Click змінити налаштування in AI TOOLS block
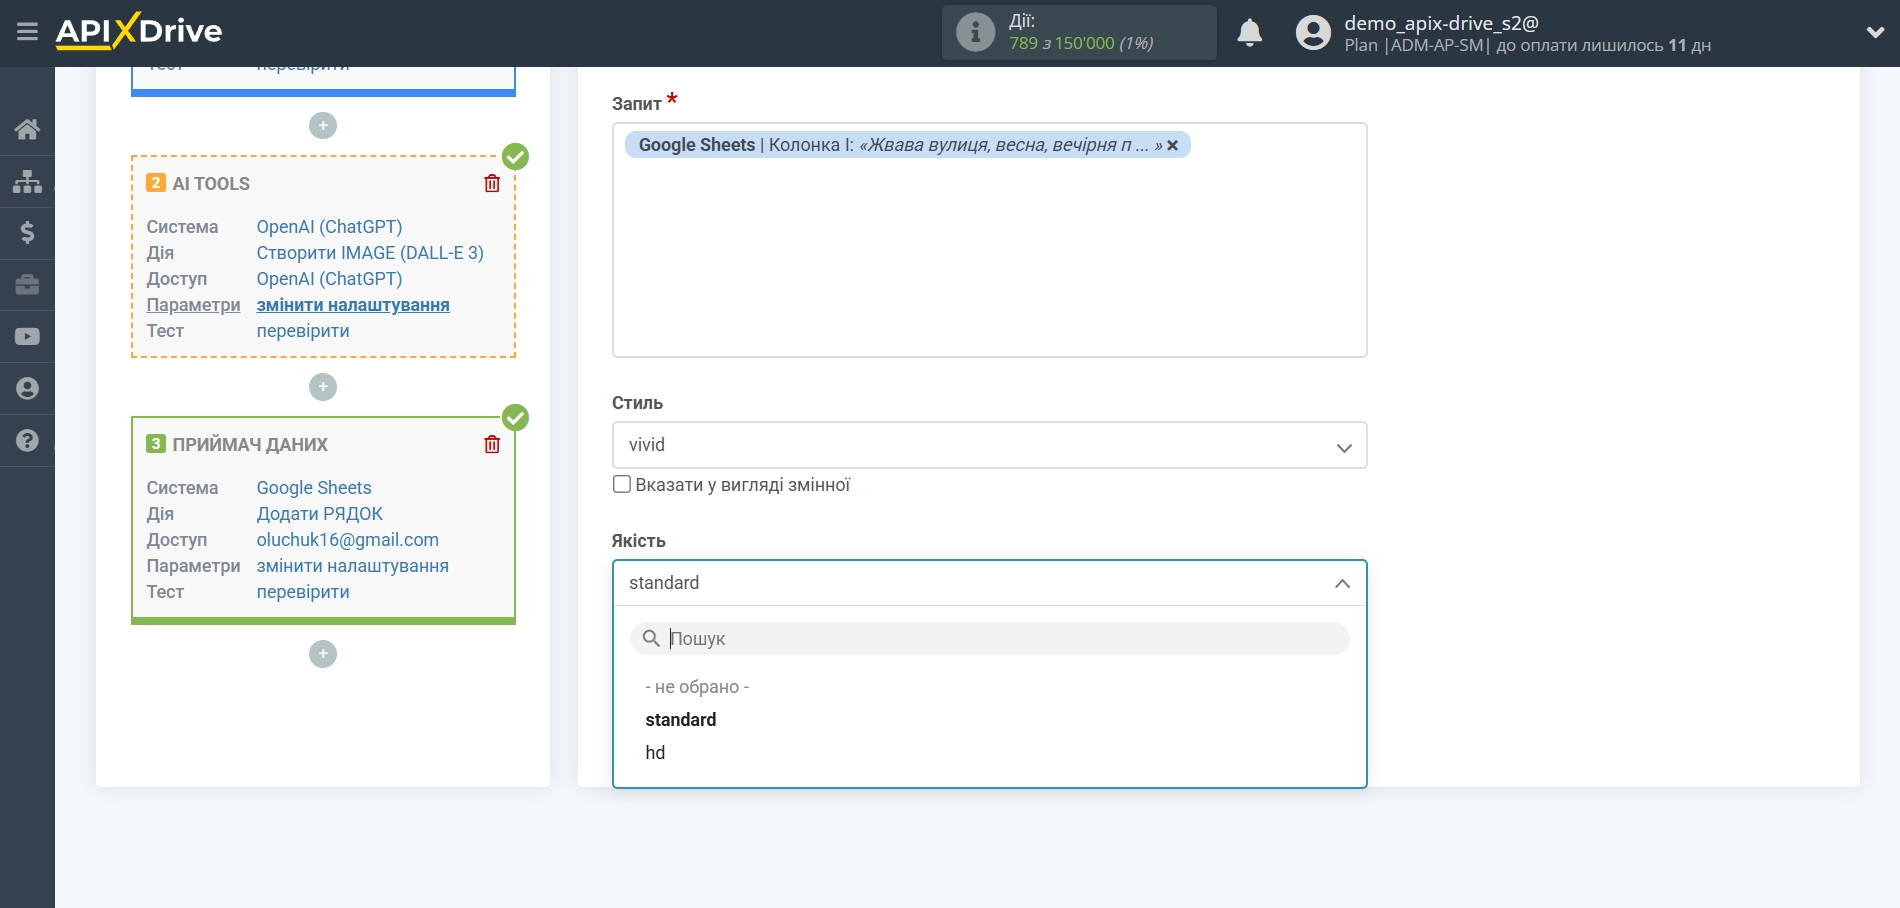 point(353,305)
